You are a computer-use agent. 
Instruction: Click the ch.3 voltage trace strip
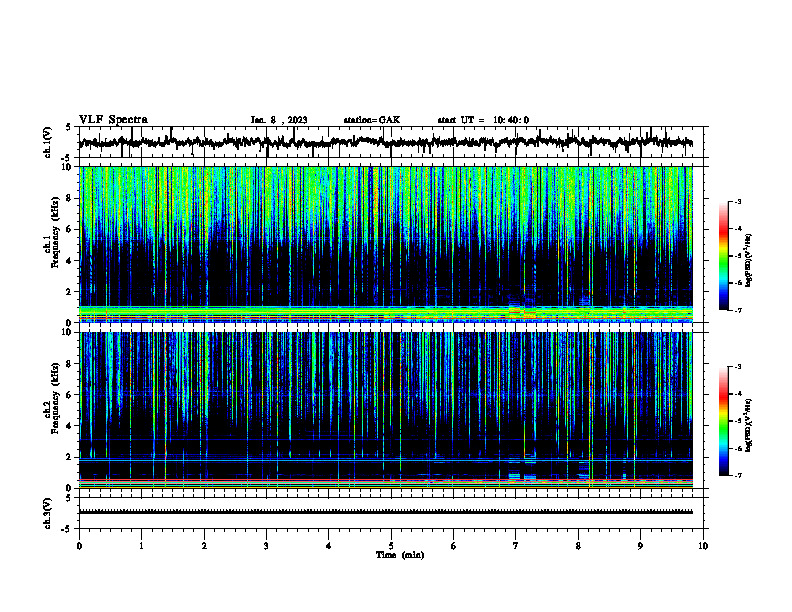point(385,512)
